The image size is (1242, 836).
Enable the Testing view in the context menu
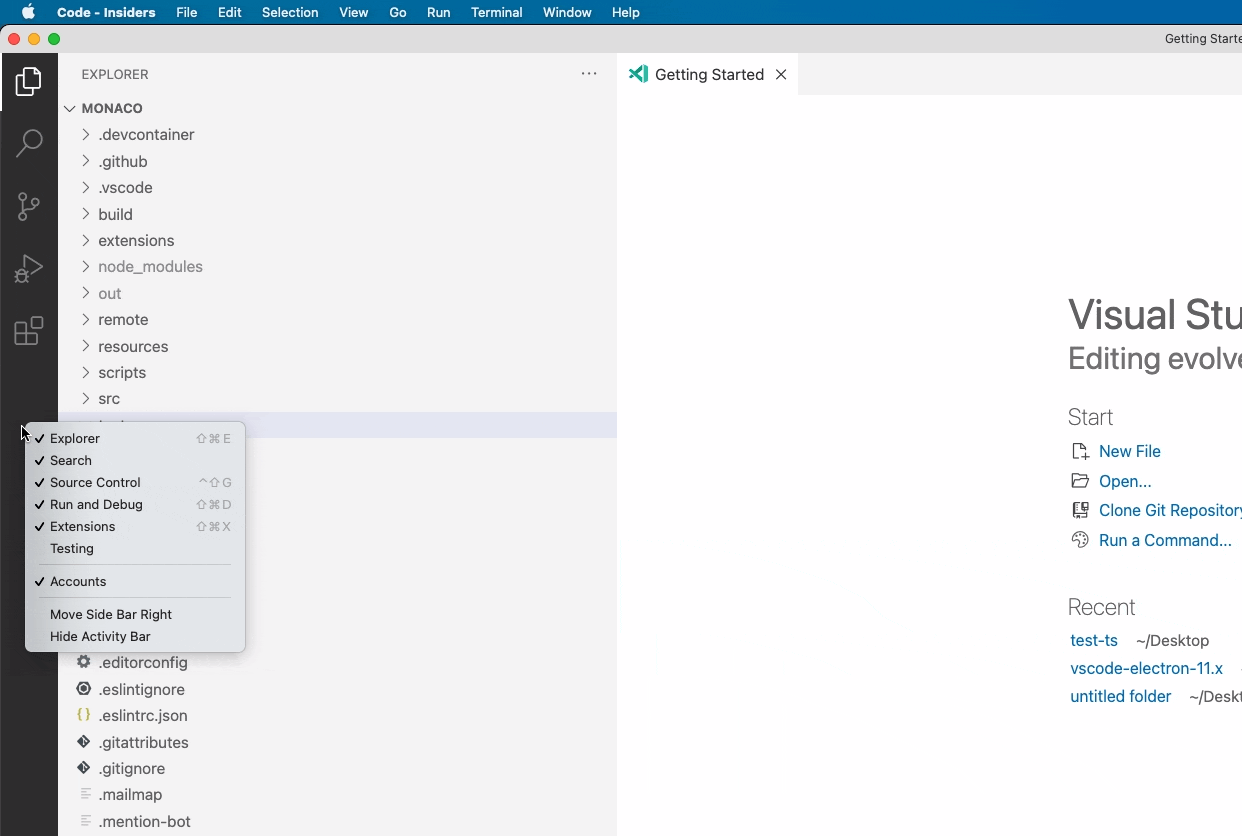(x=71, y=548)
